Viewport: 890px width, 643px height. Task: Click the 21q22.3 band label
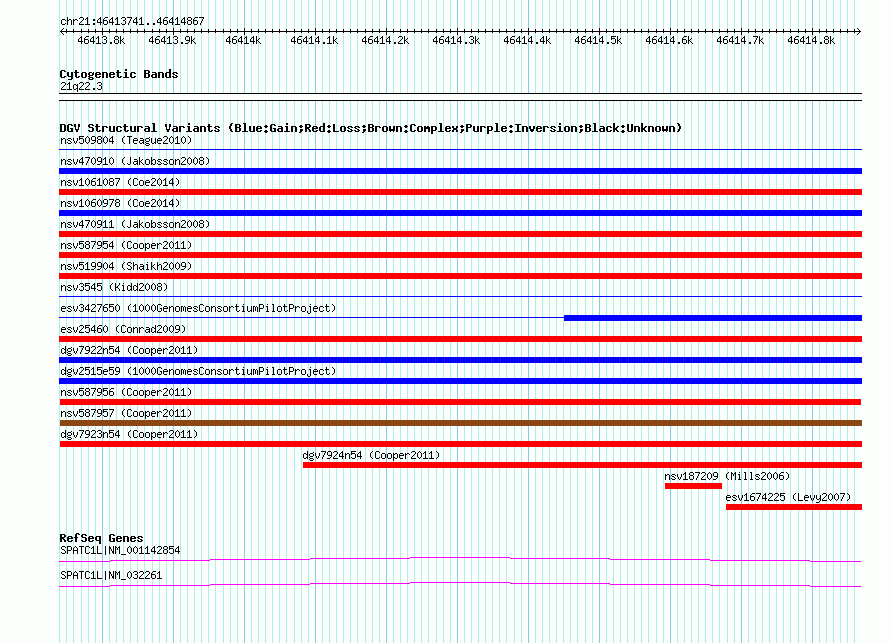pos(81,86)
